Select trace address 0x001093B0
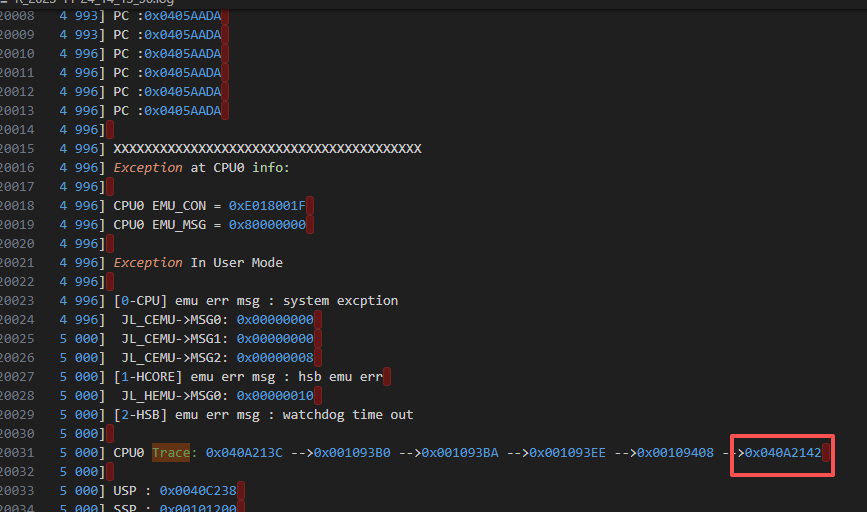 (352, 453)
